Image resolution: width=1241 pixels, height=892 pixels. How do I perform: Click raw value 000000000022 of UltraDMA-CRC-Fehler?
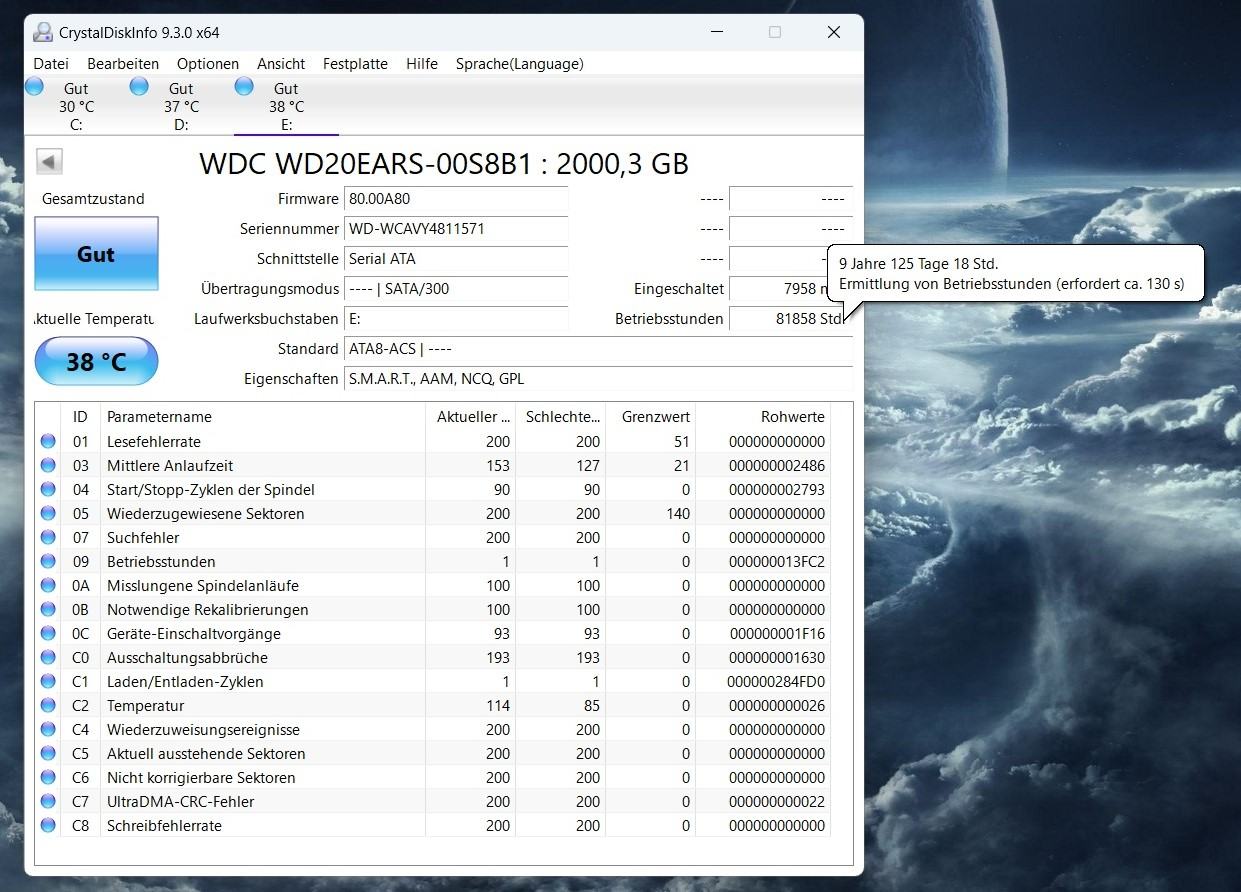coord(777,802)
